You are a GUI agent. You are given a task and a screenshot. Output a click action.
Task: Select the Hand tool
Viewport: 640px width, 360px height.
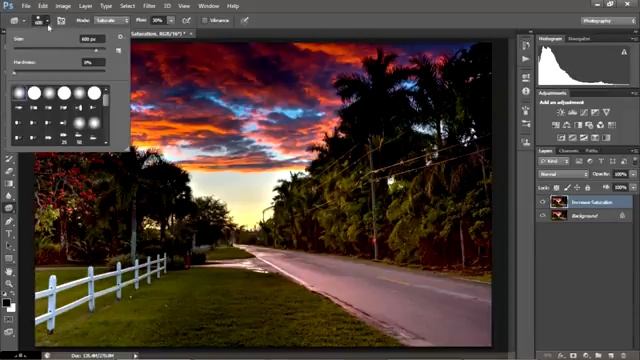pyautogui.click(x=9, y=271)
